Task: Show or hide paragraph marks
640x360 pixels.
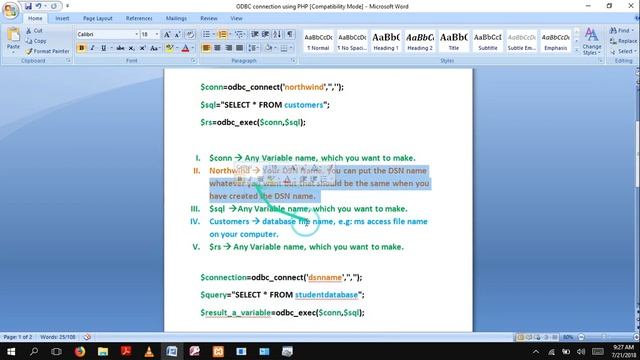Action: (289, 35)
